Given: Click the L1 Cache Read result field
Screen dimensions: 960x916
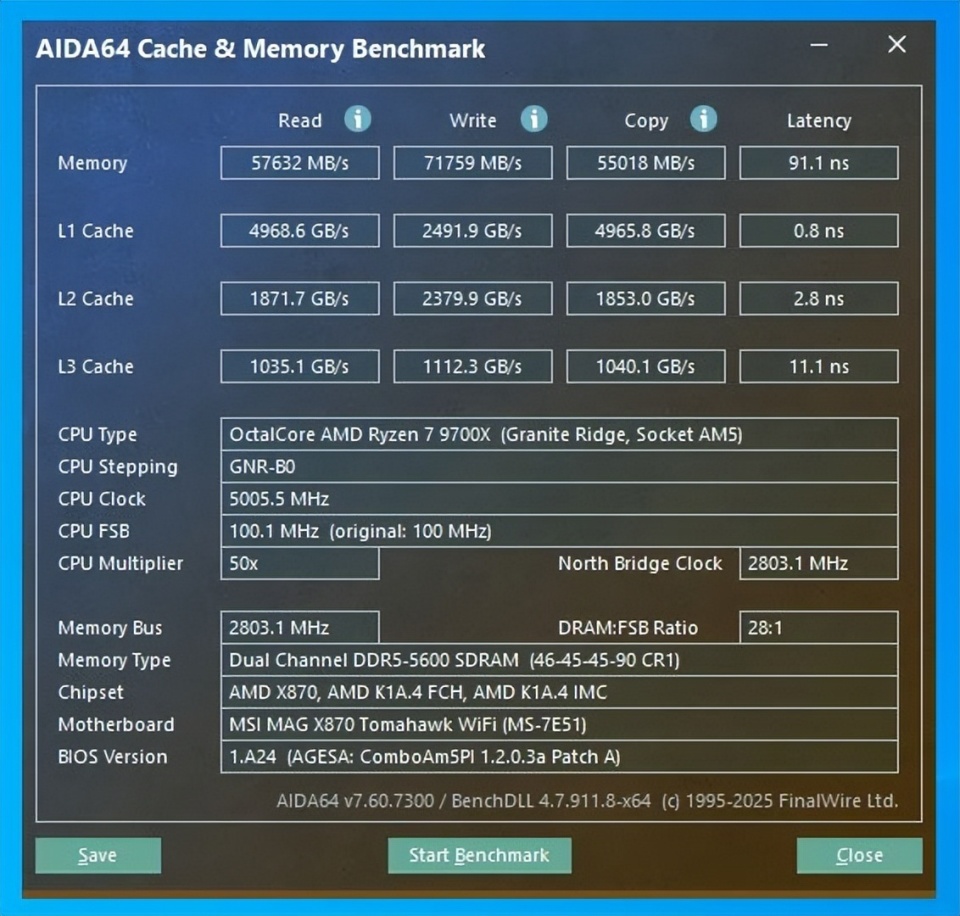Looking at the screenshot, I should 299,230.
